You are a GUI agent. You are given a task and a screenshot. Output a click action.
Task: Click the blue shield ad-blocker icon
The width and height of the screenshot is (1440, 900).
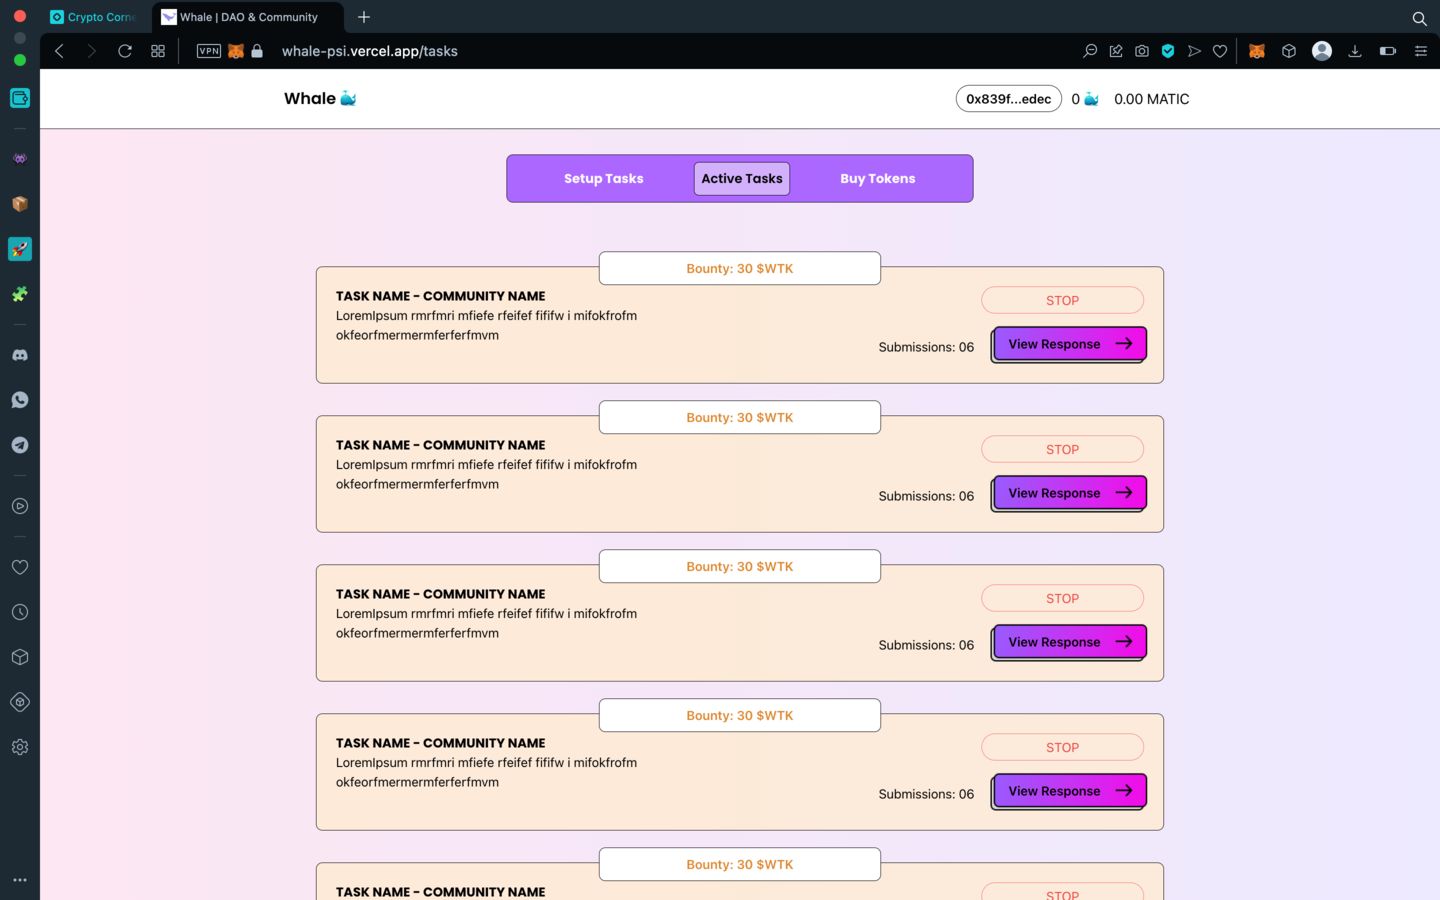[x=1168, y=51]
